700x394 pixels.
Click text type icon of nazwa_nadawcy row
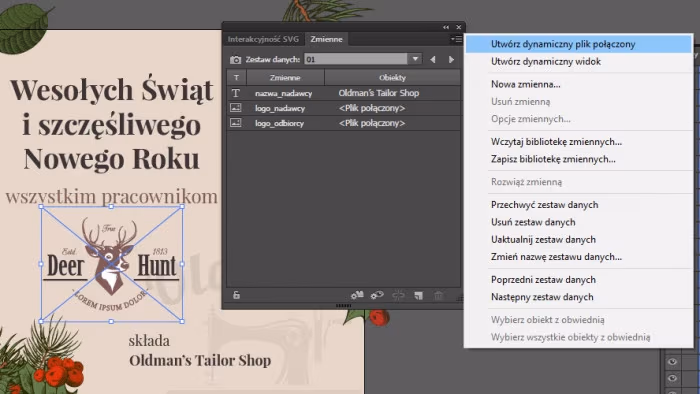(x=236, y=93)
